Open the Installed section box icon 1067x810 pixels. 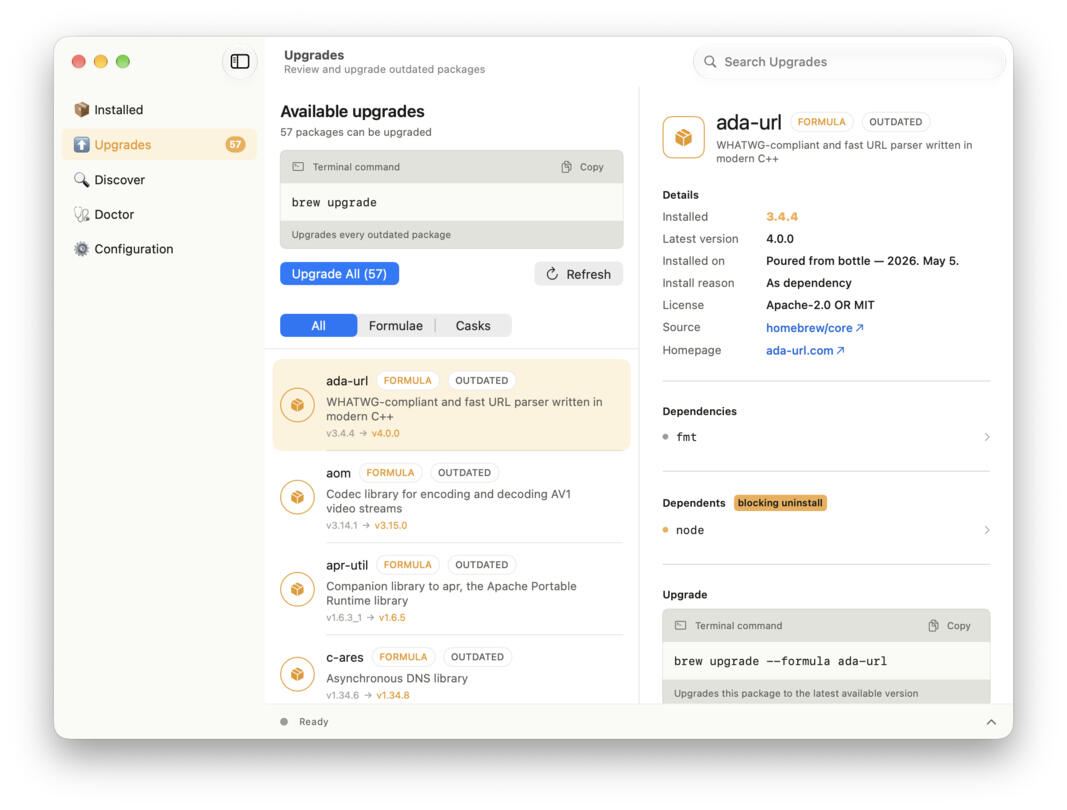click(82, 110)
